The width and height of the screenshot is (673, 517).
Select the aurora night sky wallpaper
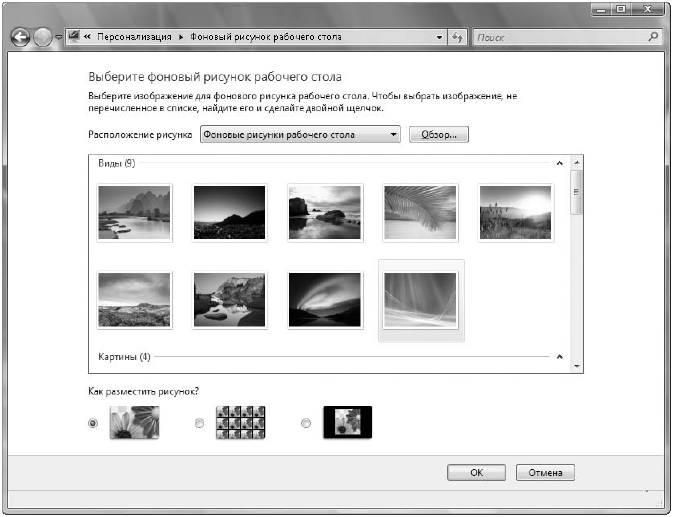[324, 299]
